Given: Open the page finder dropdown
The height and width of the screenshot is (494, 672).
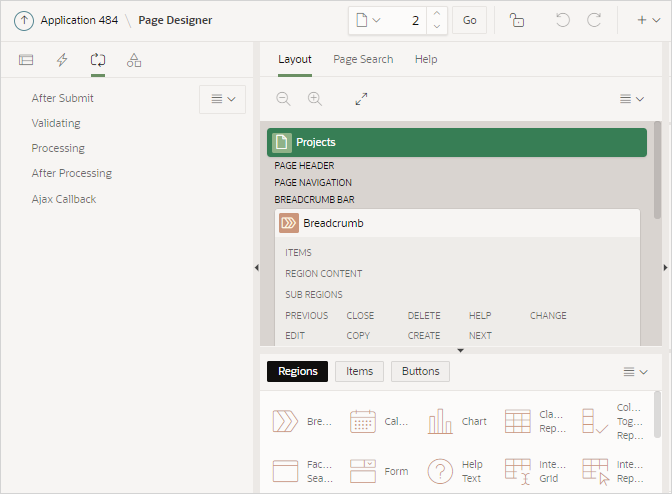Looking at the screenshot, I should click(369, 20).
